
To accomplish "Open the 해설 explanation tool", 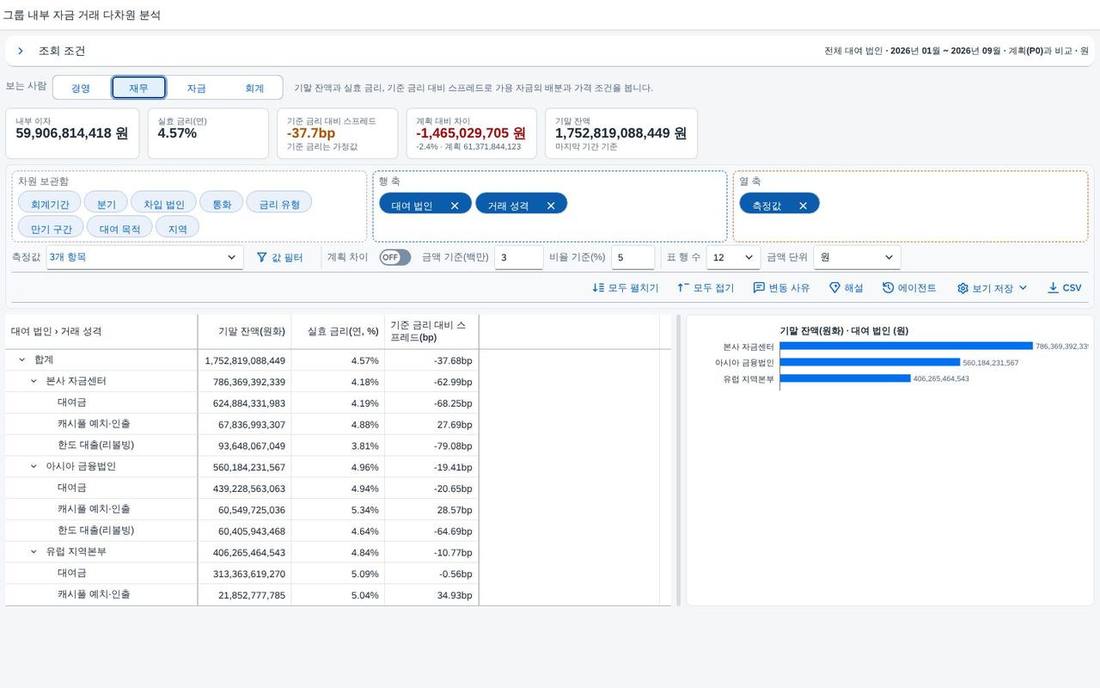I will coord(846,288).
